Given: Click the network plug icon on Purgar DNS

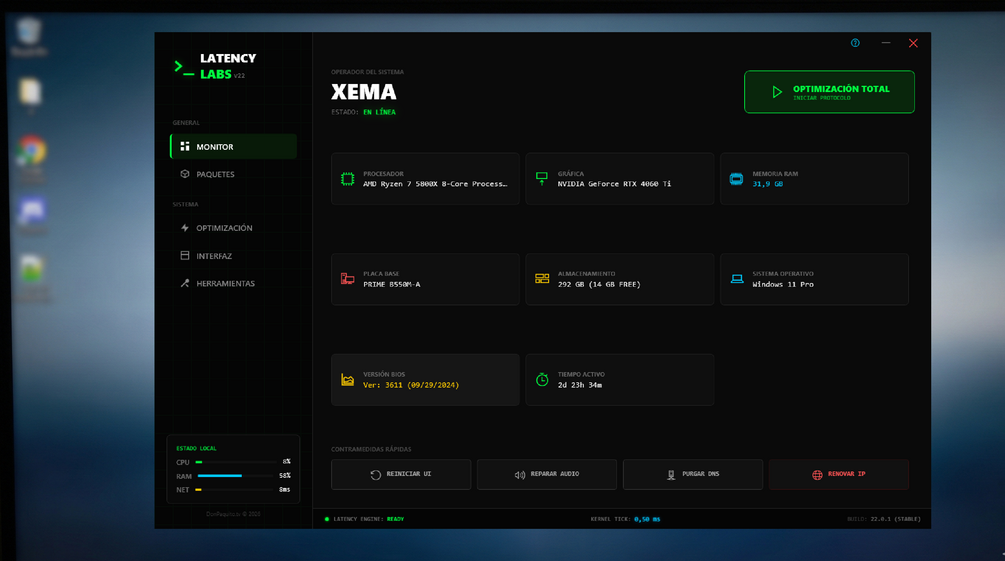Looking at the screenshot, I should tap(671, 475).
